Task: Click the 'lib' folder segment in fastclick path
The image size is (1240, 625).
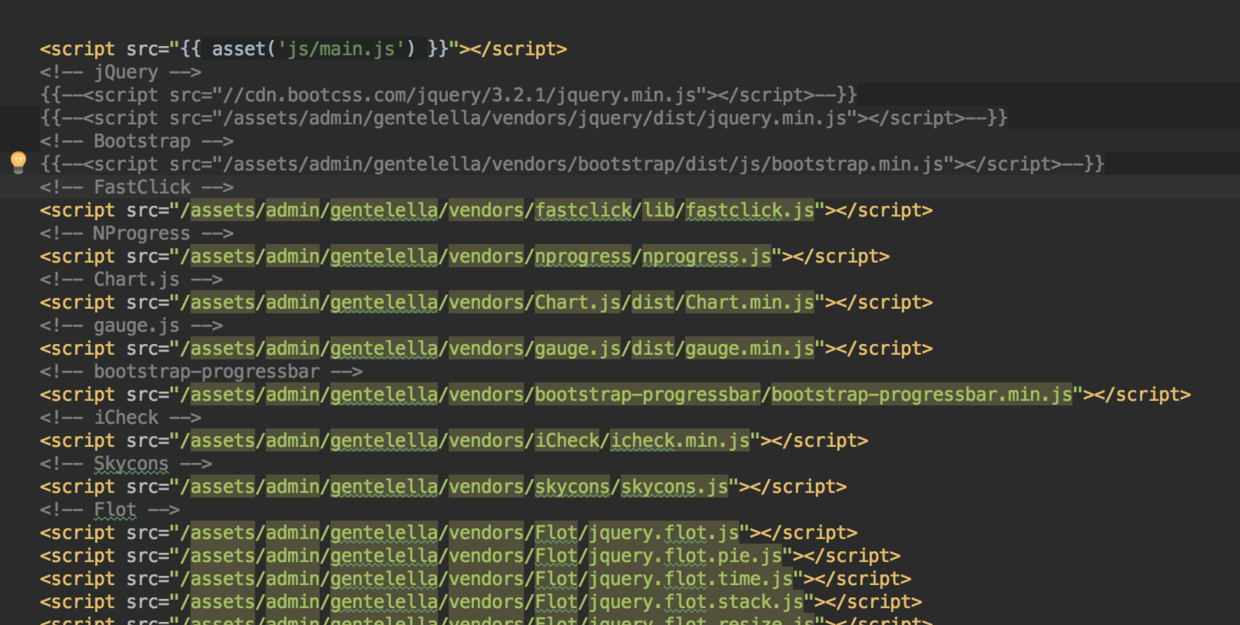Action: [x=658, y=210]
